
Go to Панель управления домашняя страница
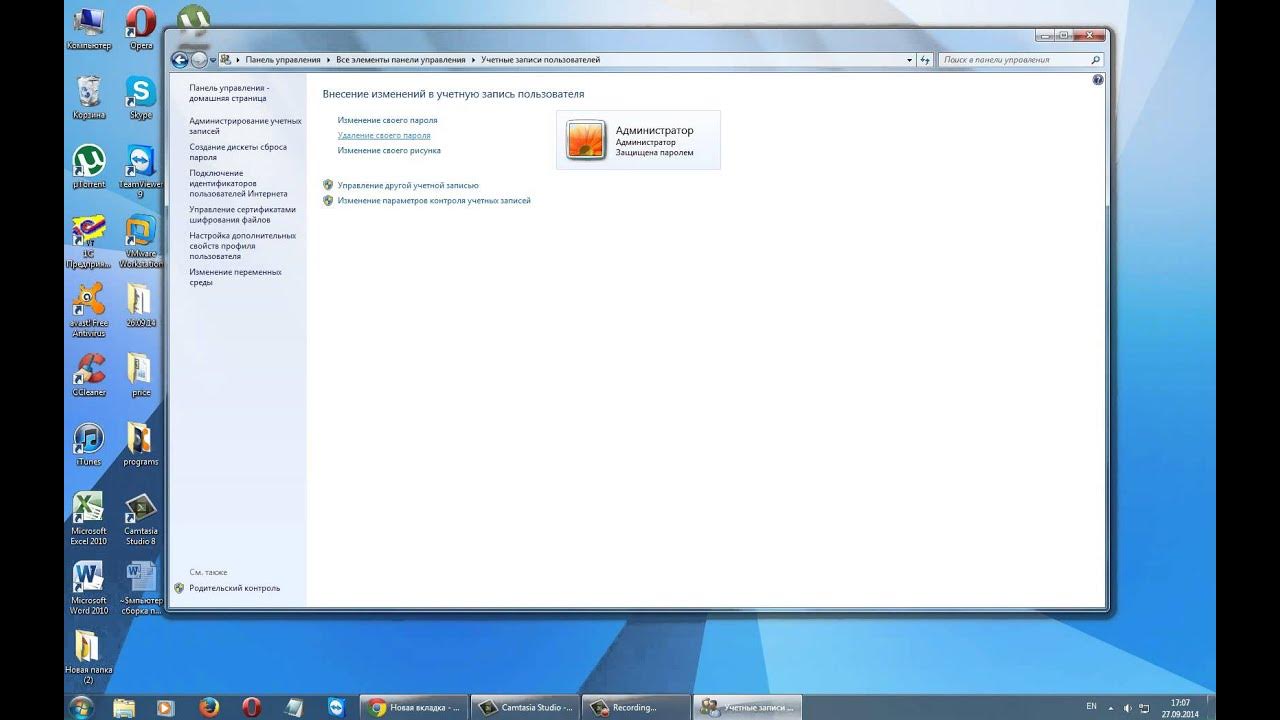[x=229, y=93]
